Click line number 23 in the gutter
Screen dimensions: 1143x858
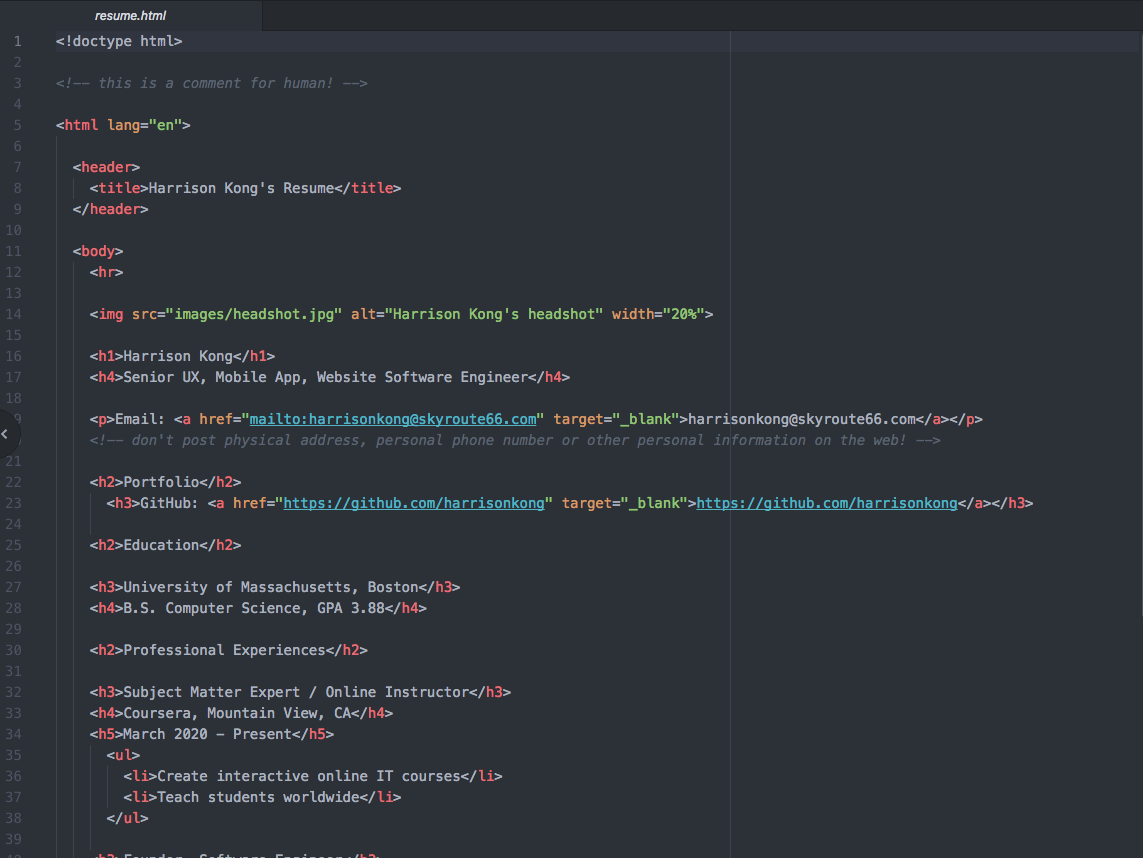14,503
